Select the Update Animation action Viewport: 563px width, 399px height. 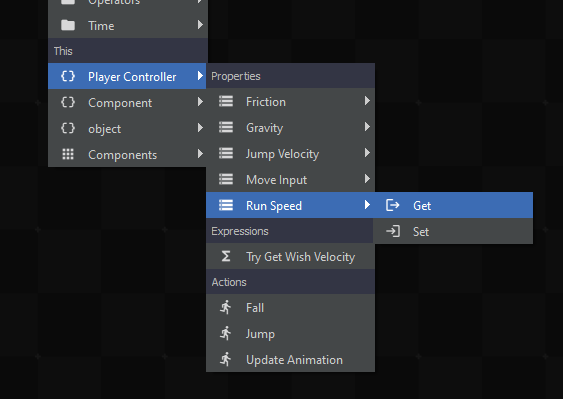(290, 359)
